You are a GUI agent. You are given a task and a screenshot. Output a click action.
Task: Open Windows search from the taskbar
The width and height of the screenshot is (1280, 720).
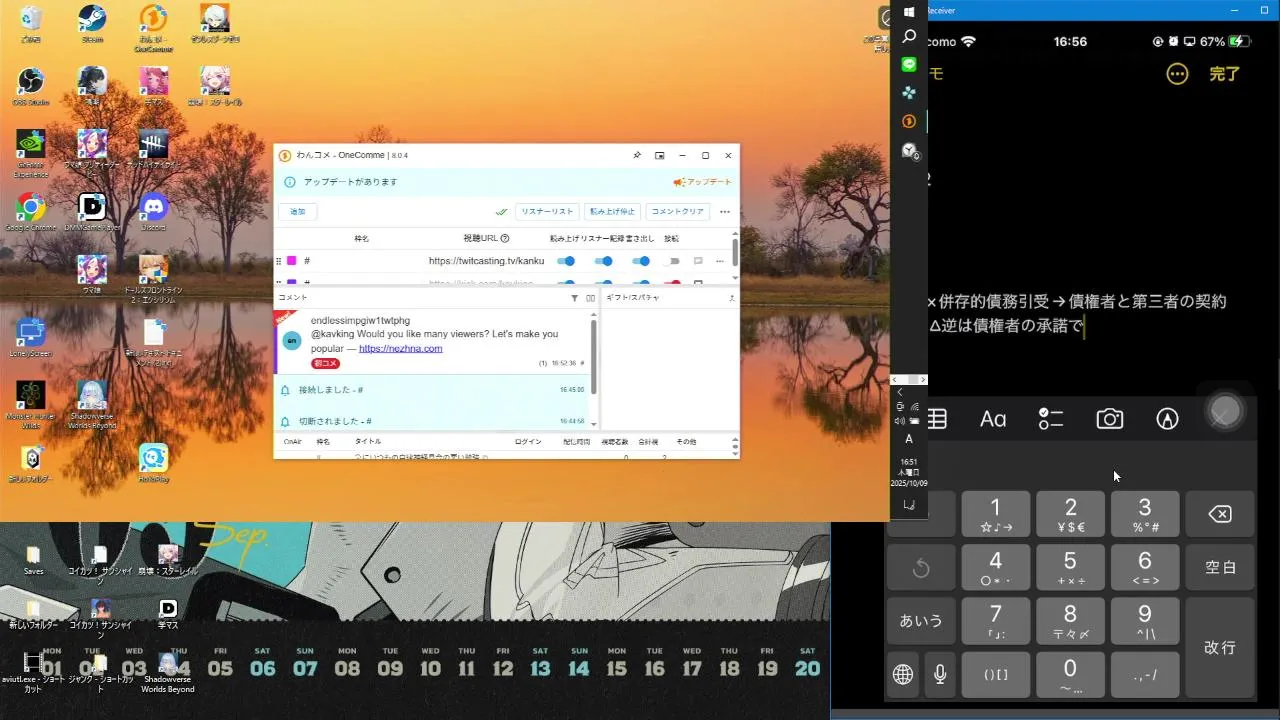click(909, 36)
